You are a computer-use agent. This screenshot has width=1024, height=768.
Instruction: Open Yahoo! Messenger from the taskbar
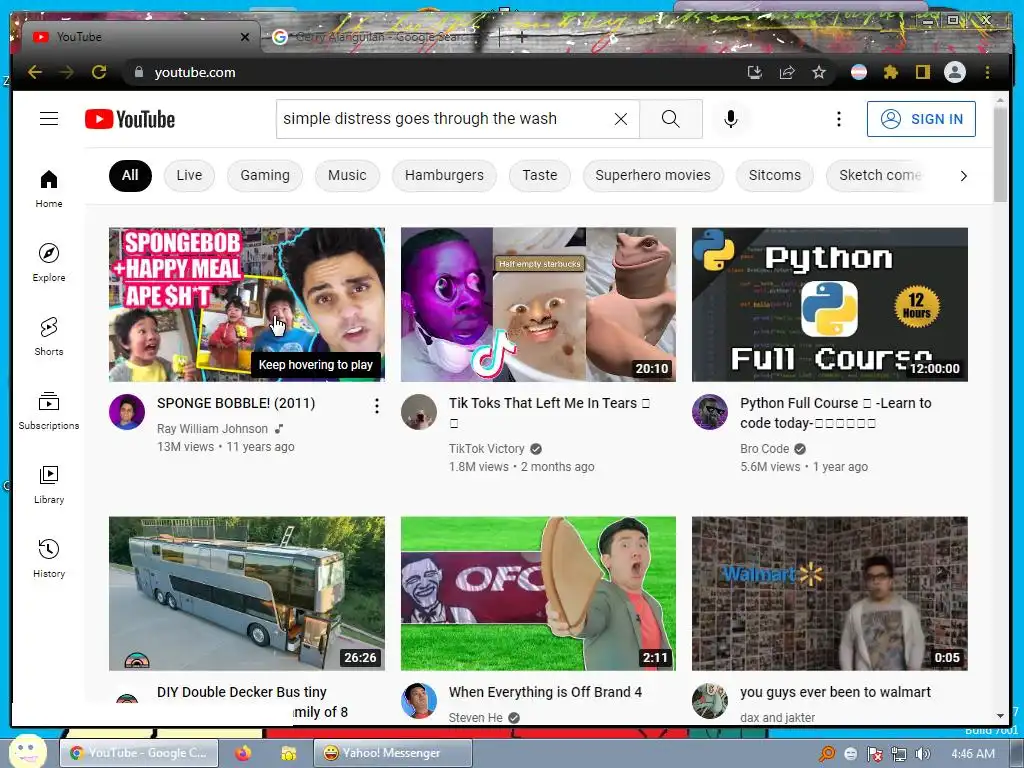pos(392,753)
